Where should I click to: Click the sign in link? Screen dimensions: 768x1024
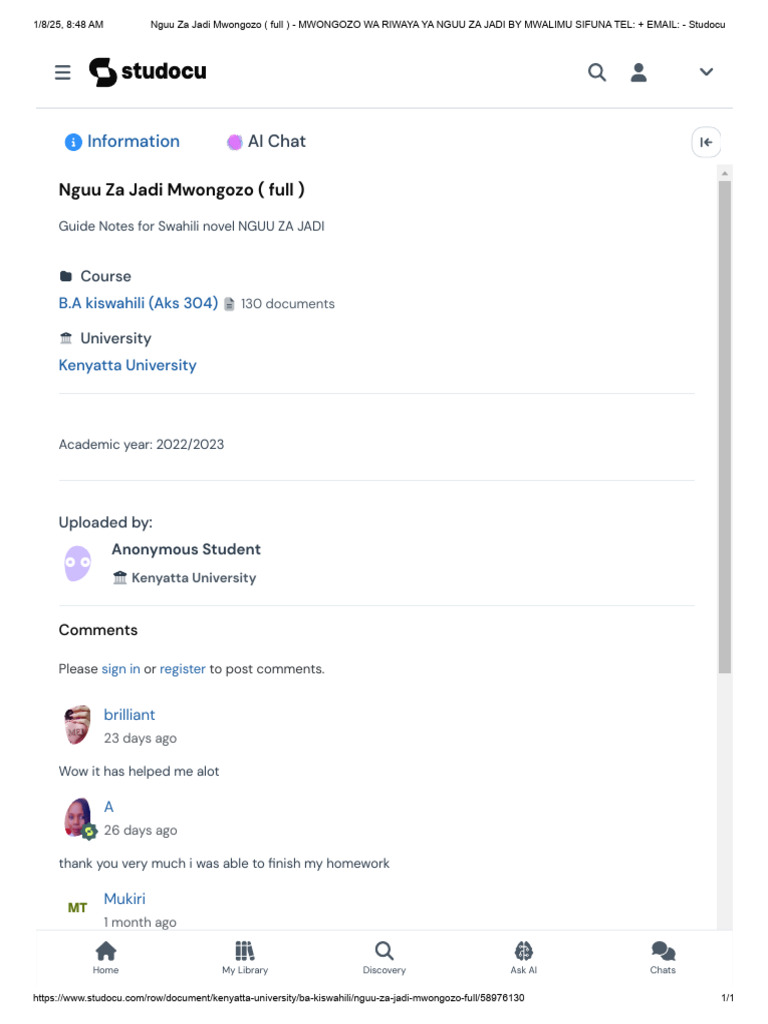[x=121, y=669]
